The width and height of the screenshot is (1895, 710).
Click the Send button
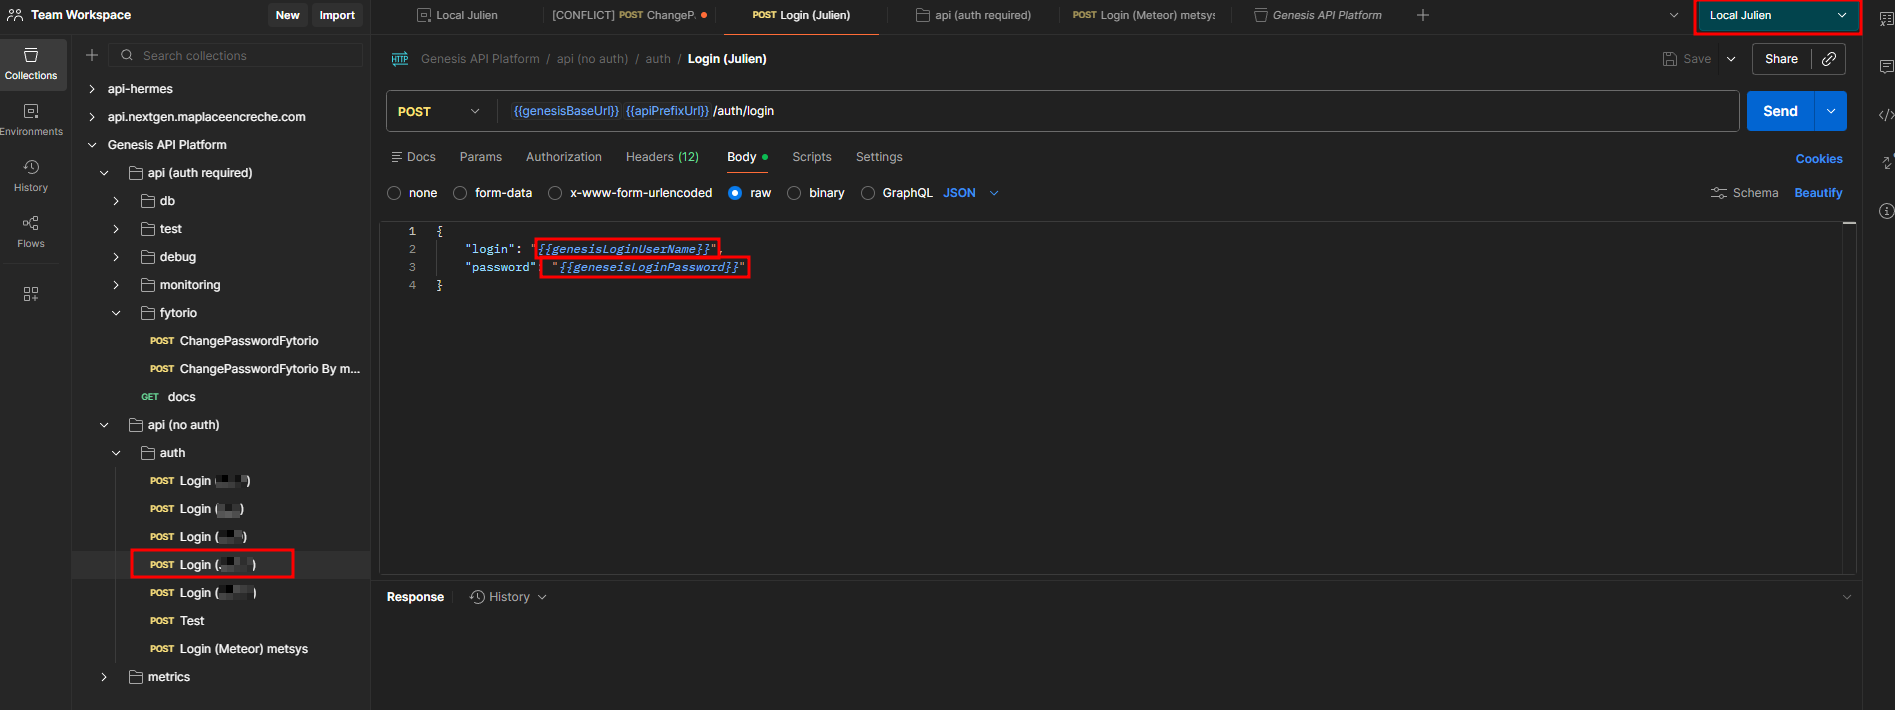(1780, 111)
